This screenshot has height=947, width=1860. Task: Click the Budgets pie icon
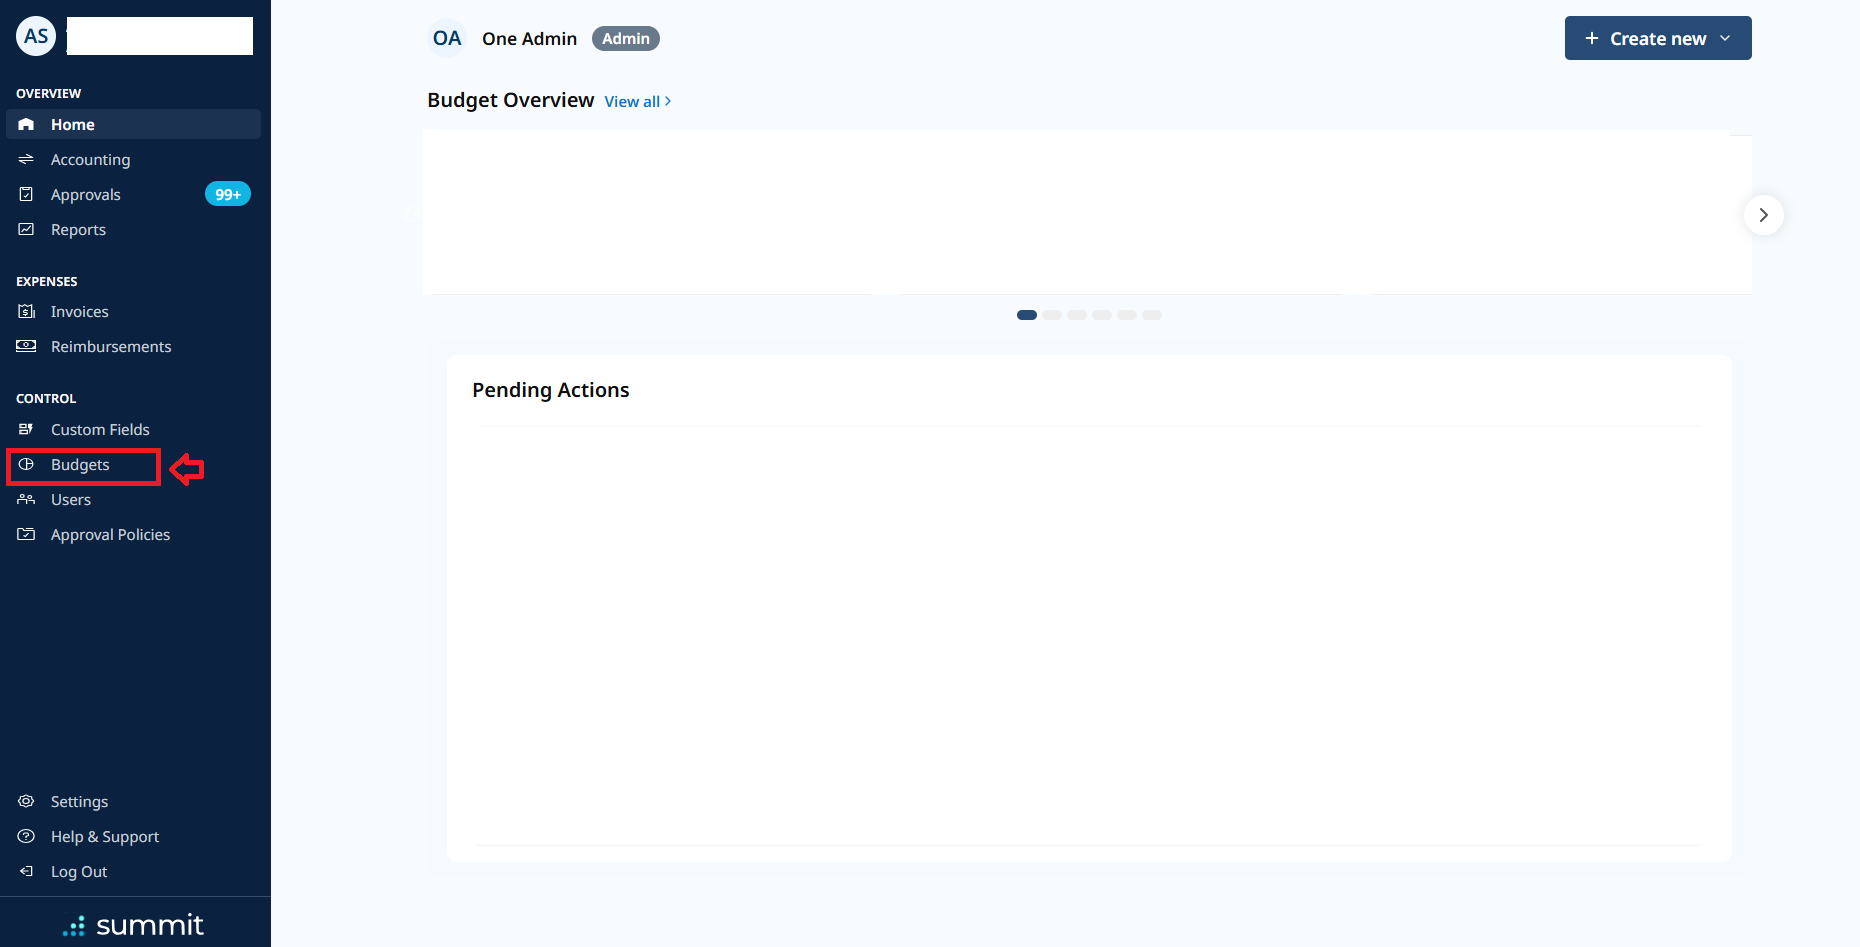pyautogui.click(x=26, y=464)
